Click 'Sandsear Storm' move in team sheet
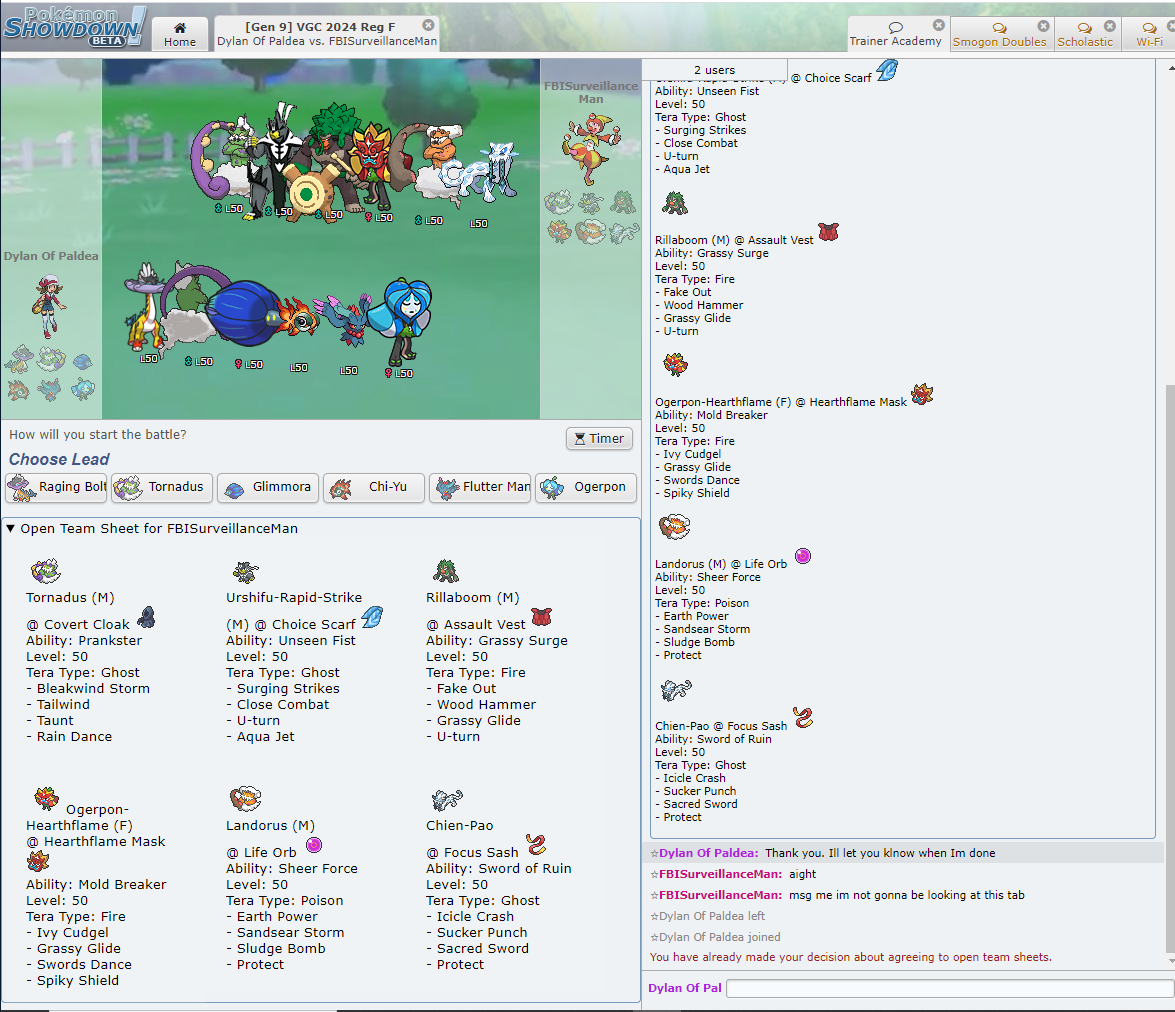This screenshot has width=1175, height=1012. pos(290,933)
